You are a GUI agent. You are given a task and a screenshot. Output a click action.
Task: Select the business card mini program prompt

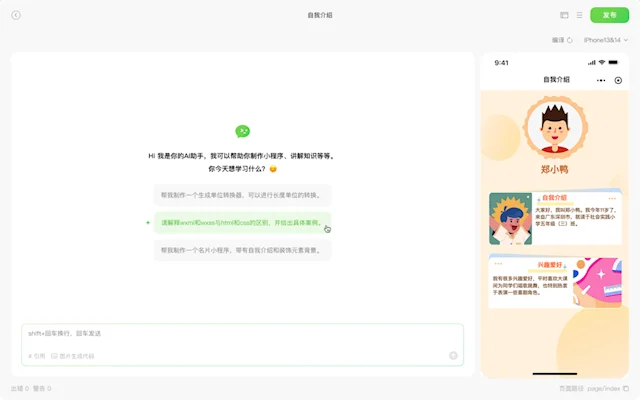242,250
